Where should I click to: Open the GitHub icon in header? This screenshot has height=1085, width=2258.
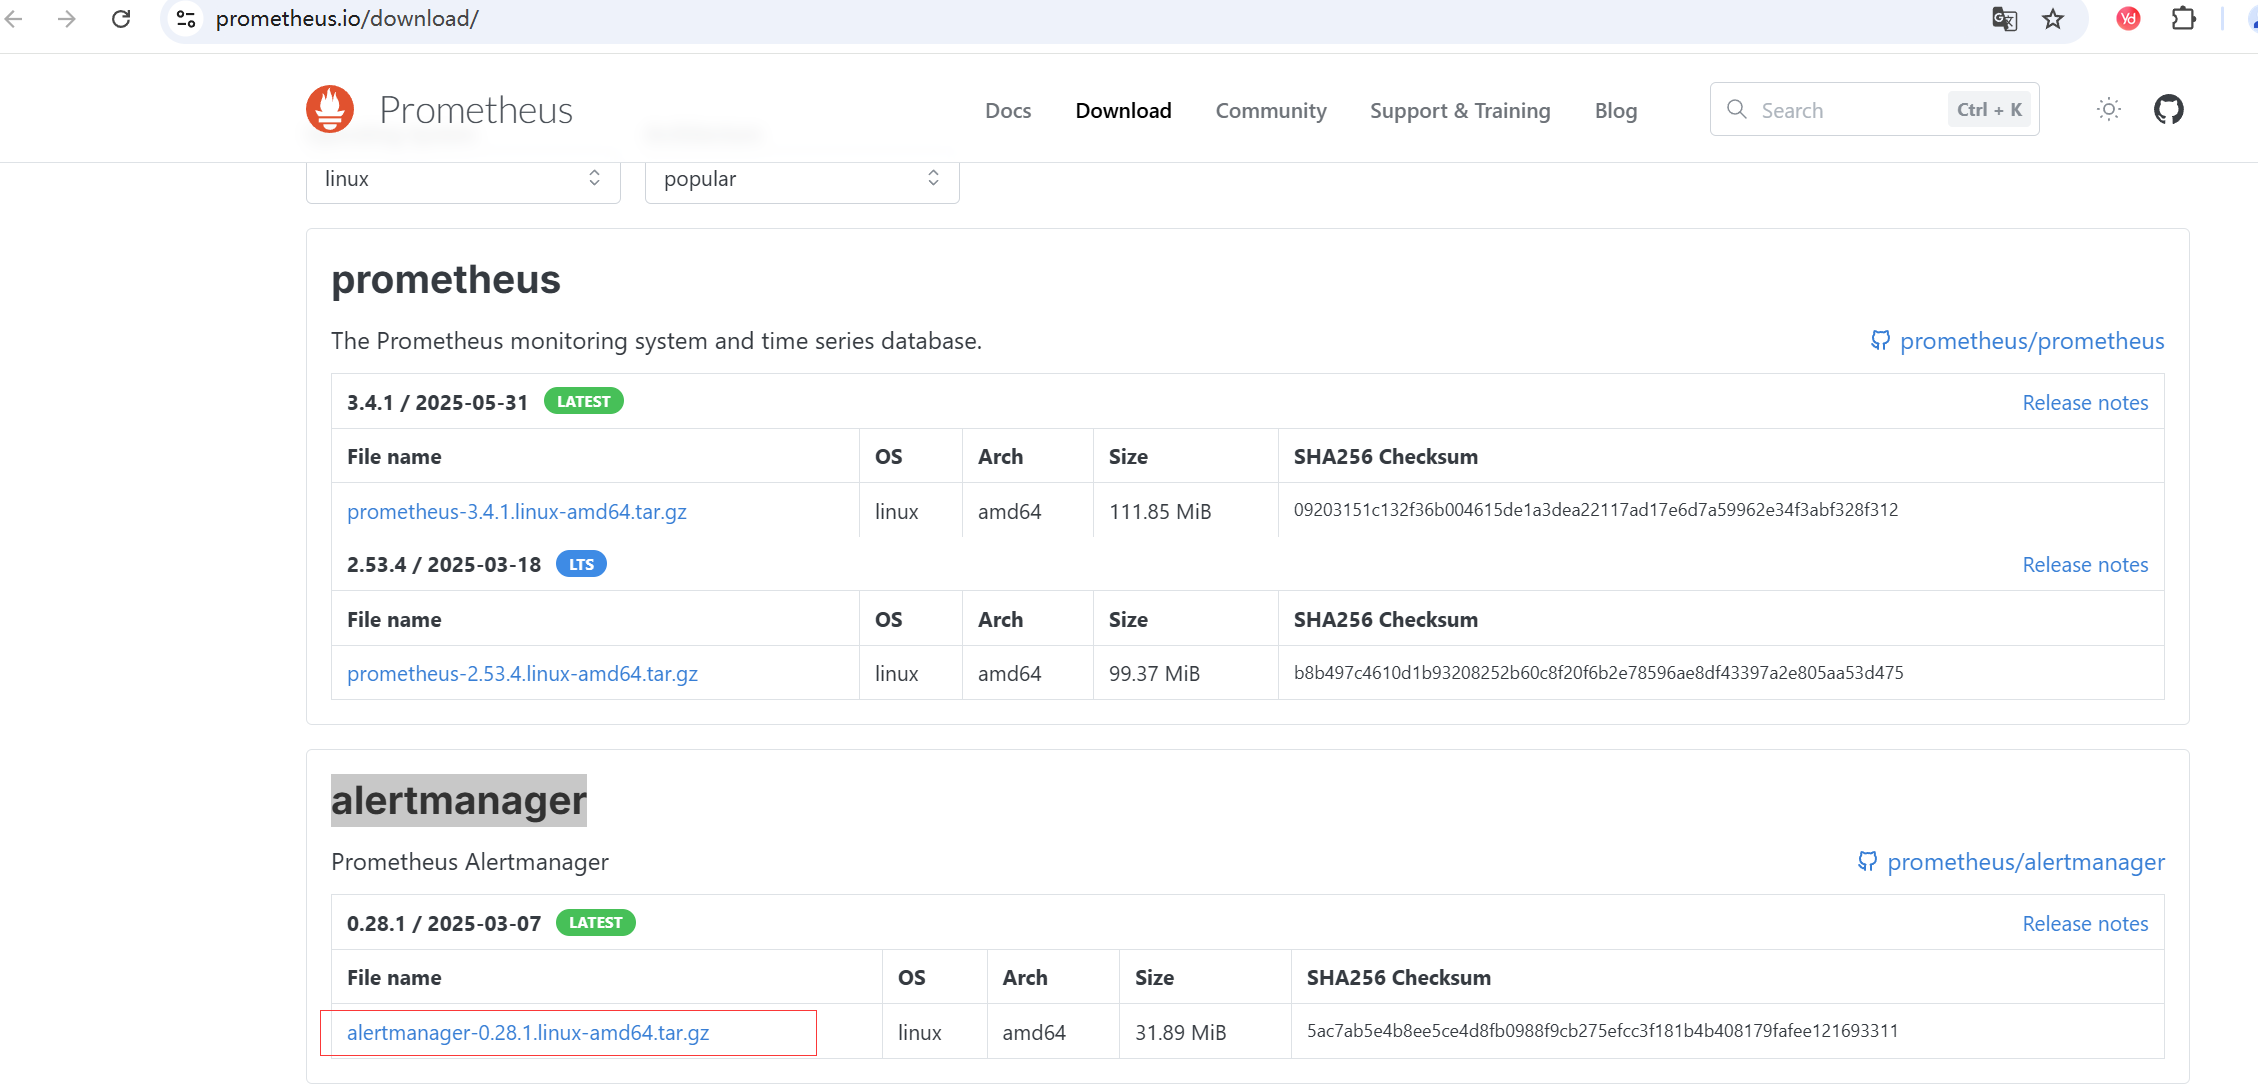click(2168, 110)
